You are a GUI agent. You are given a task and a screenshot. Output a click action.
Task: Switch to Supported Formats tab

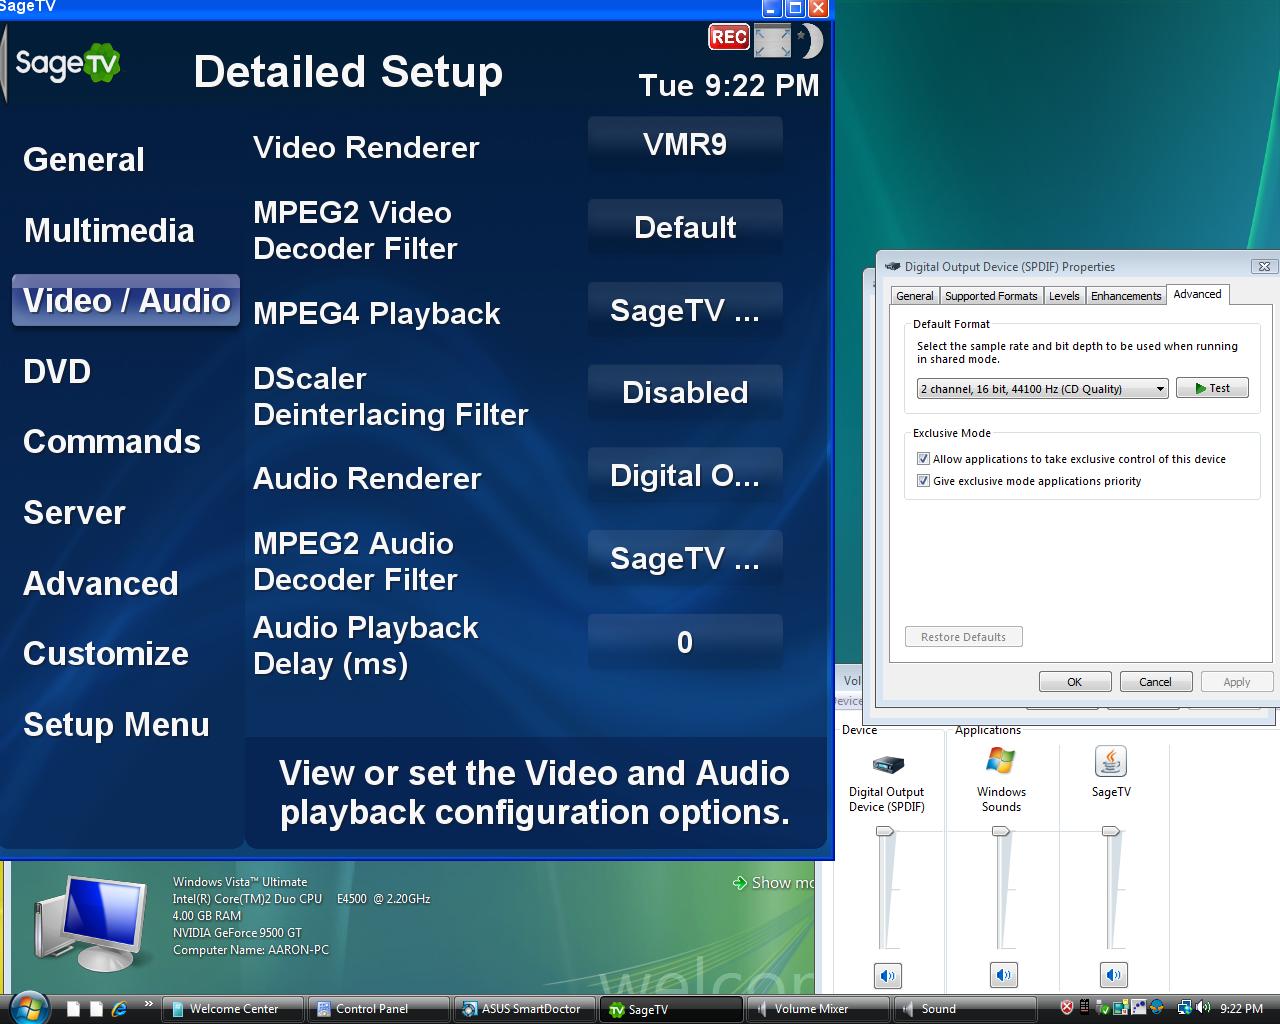click(x=991, y=296)
